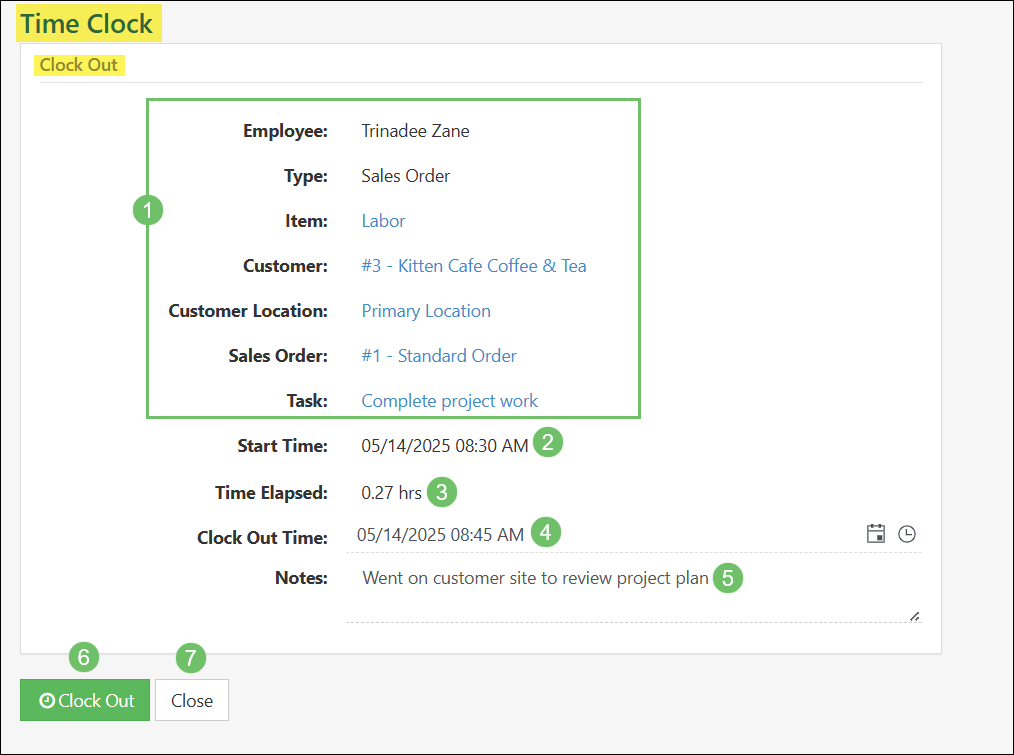Grab the Notes textarea resize handle
The height and width of the screenshot is (755, 1014).
click(x=914, y=617)
